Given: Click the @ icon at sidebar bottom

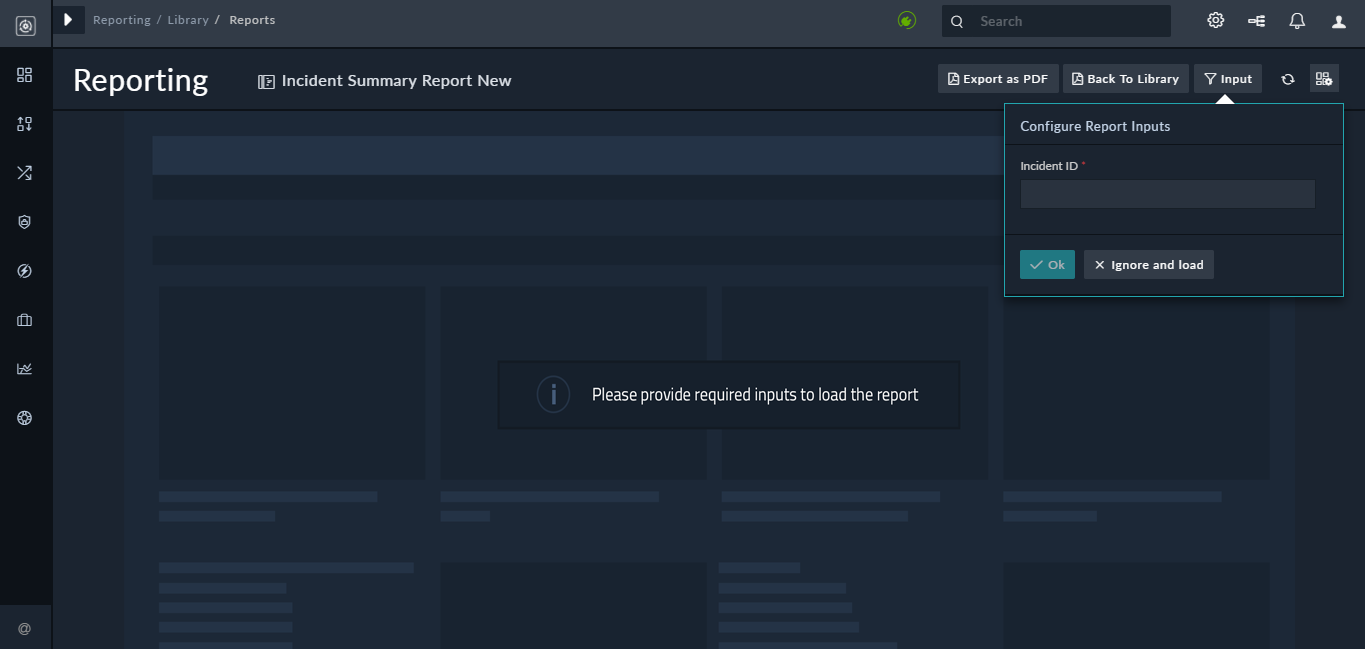Looking at the screenshot, I should click(25, 628).
